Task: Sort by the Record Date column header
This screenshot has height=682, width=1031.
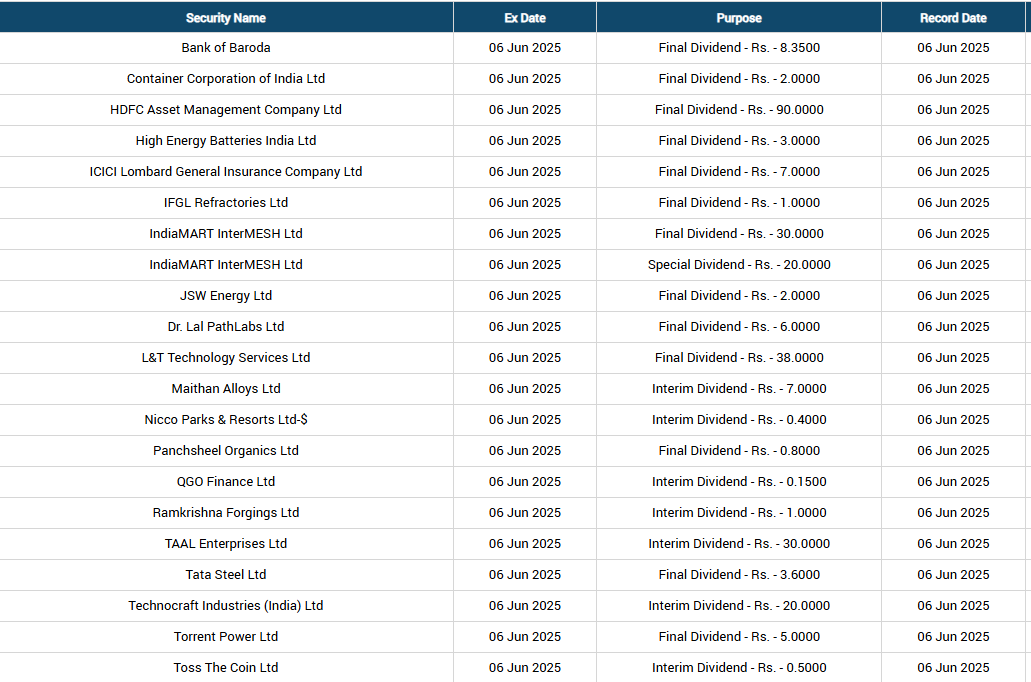Action: tap(953, 18)
